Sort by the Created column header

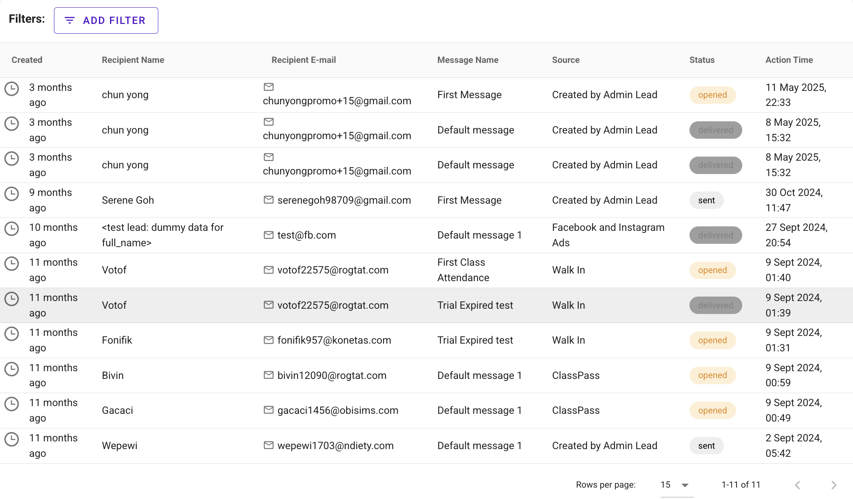tap(27, 60)
